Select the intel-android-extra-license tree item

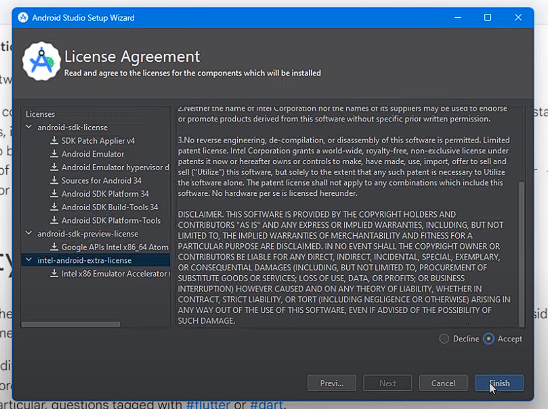(85, 260)
